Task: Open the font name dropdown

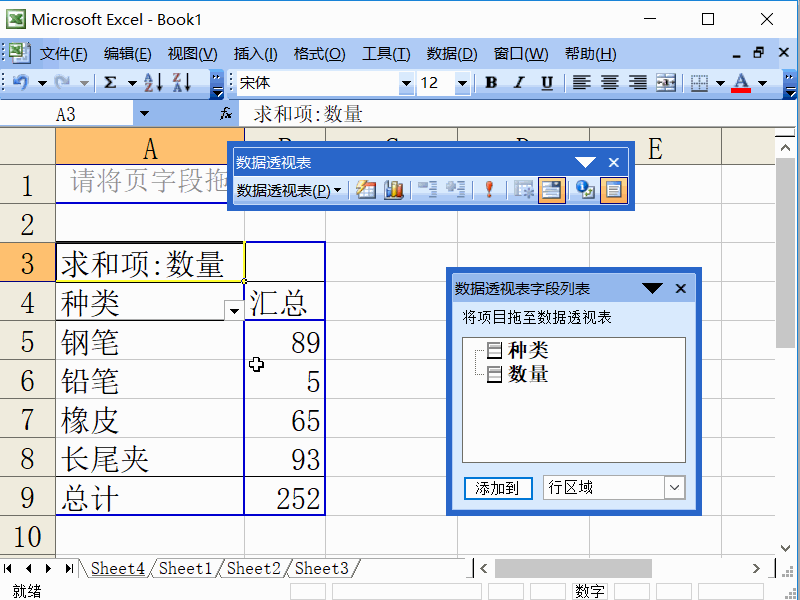Action: pos(406,83)
